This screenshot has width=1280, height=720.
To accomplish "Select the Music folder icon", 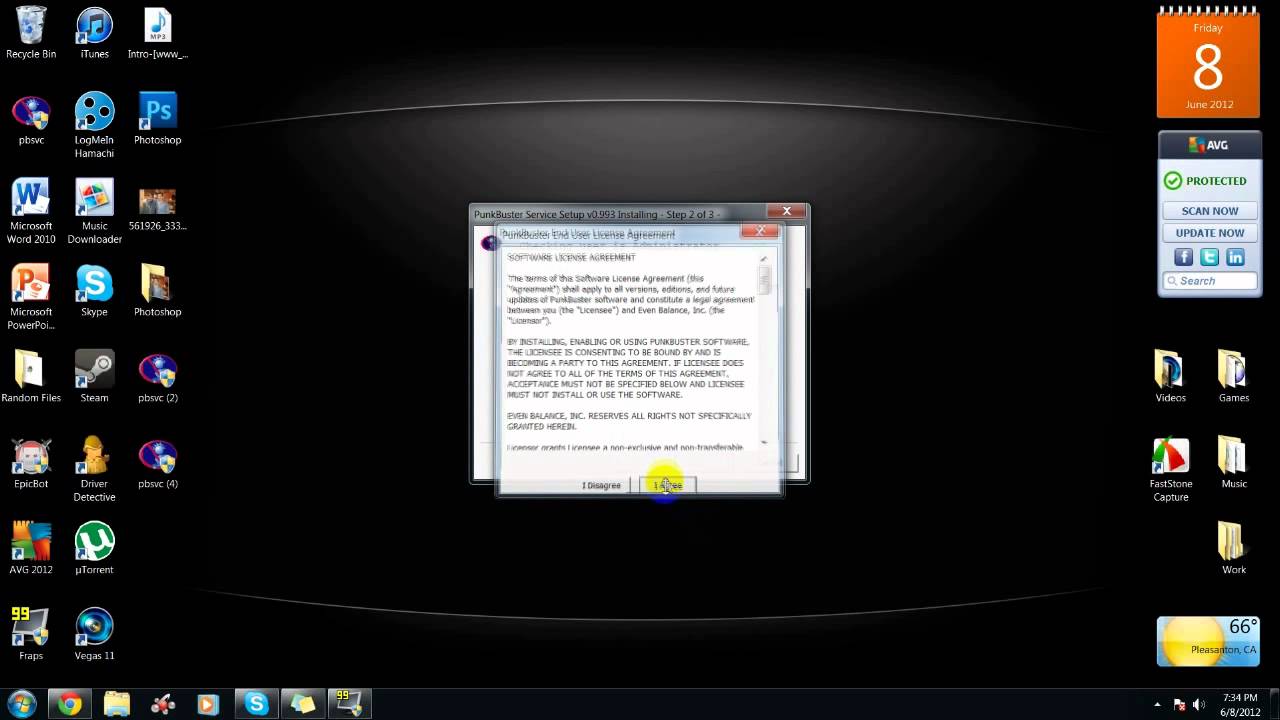I will 1233,463.
